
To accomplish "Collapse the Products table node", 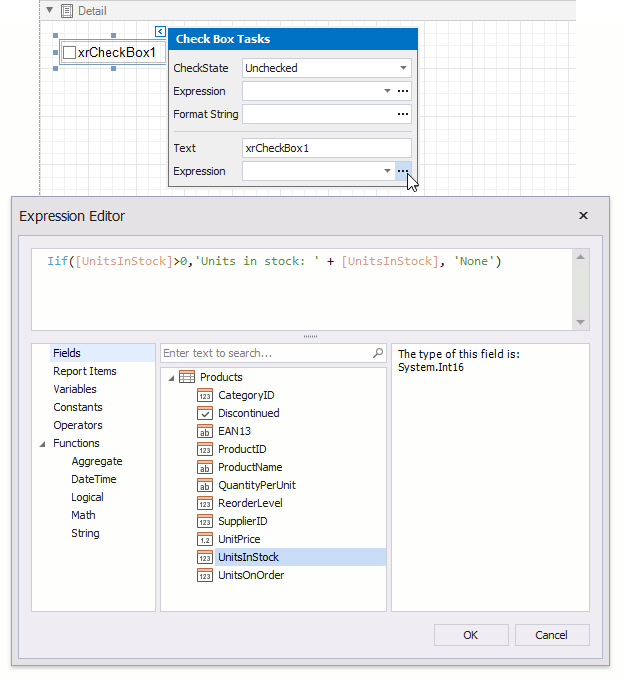I will coord(172,378).
